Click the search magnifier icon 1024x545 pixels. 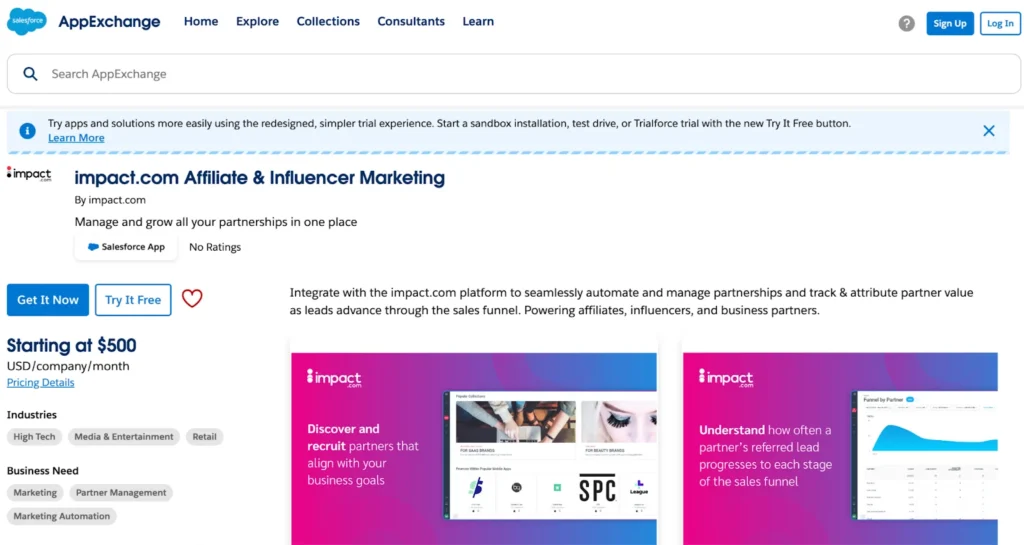(x=30, y=74)
